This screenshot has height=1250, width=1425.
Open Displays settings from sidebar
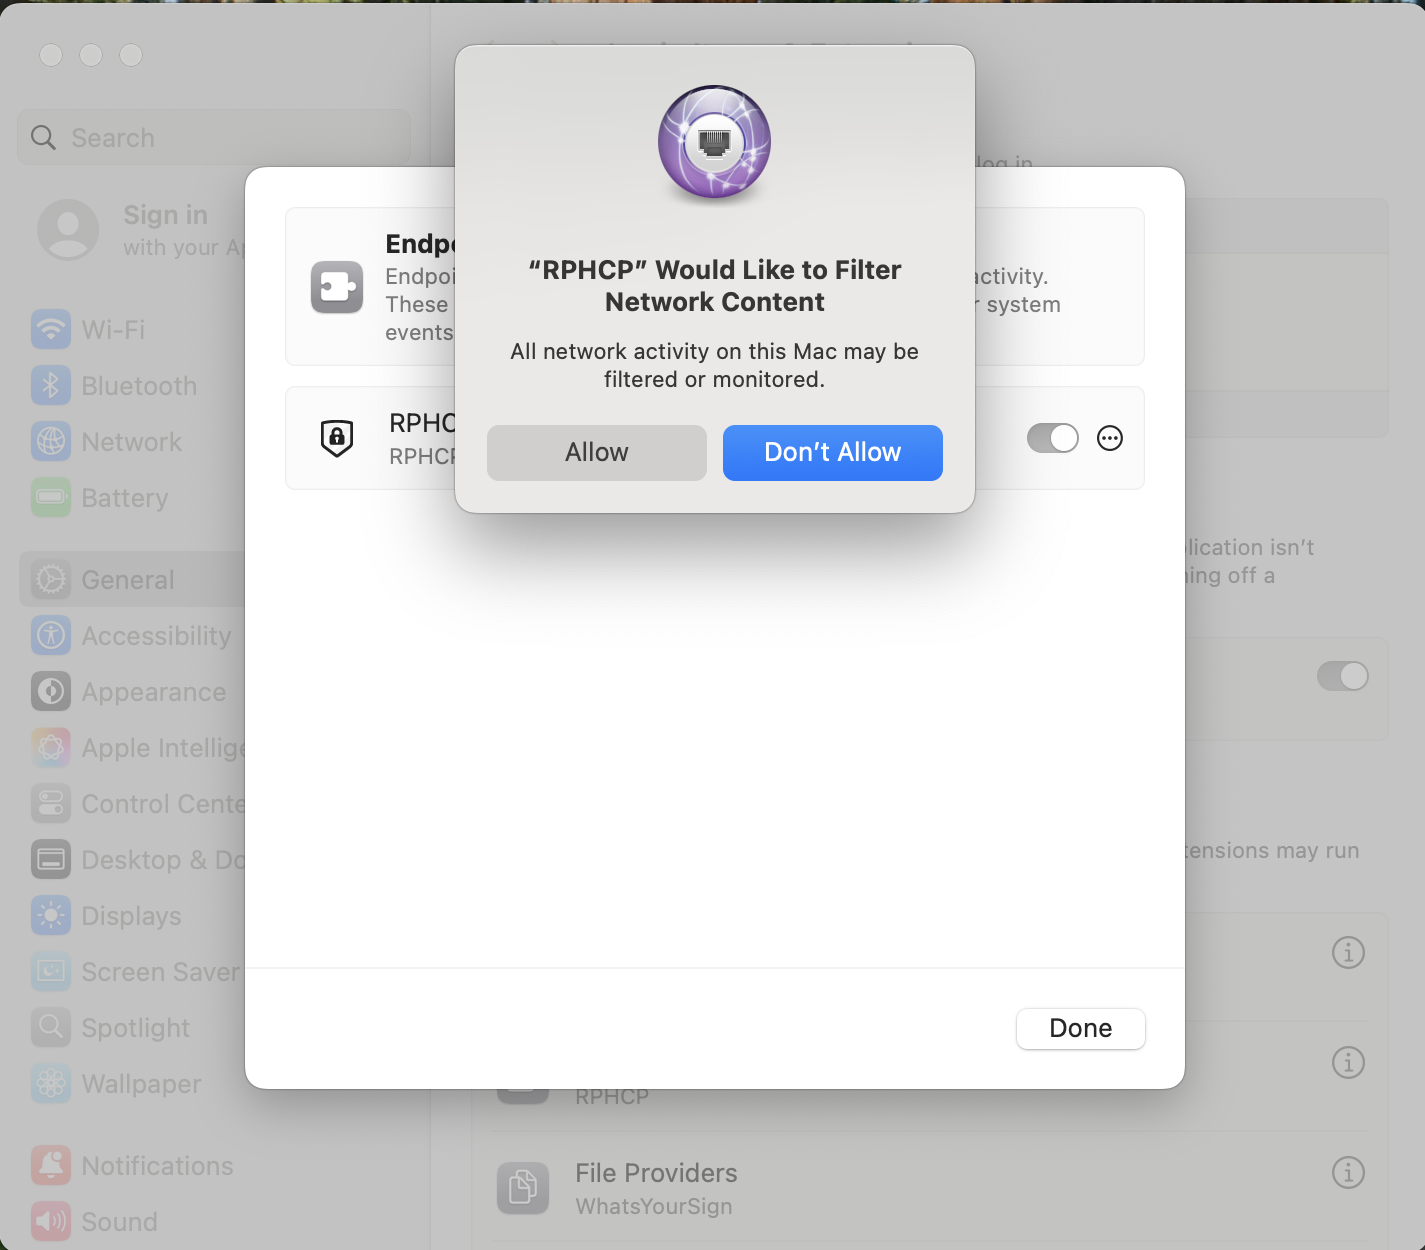(130, 916)
